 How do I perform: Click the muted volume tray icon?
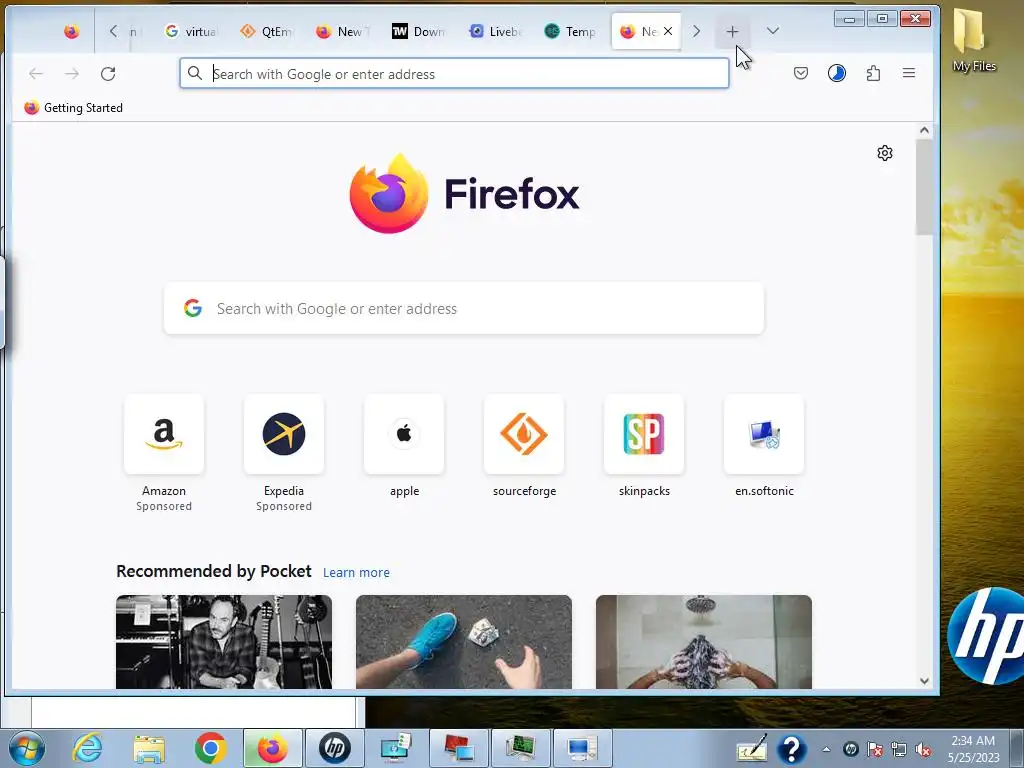coord(923,750)
